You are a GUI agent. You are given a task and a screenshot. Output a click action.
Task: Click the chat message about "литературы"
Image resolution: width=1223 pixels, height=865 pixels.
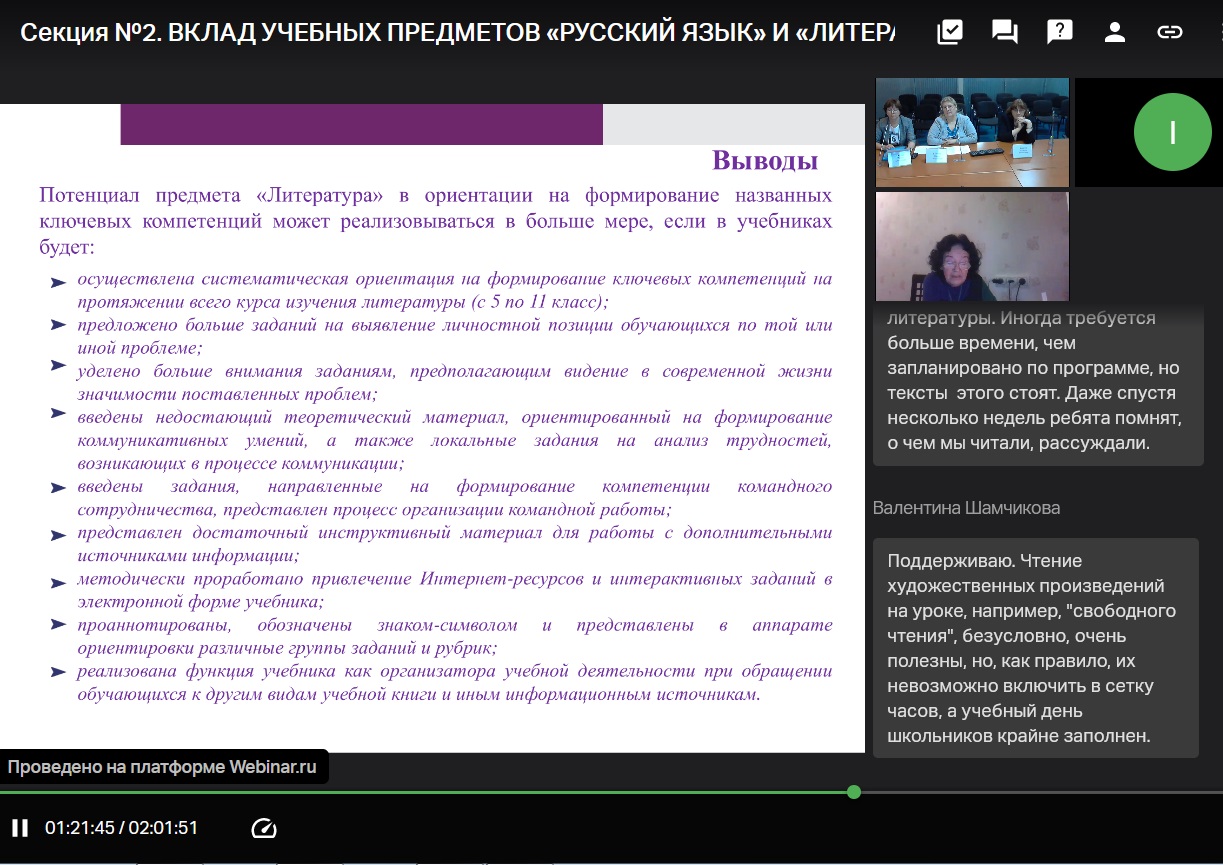[x=1035, y=381]
